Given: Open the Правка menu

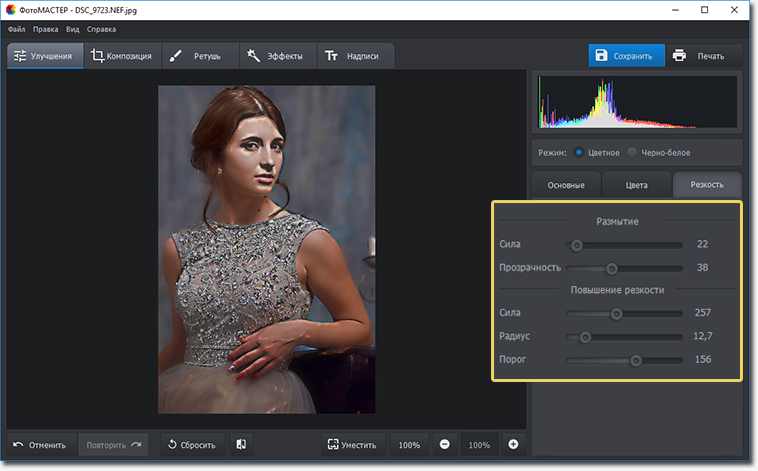Looking at the screenshot, I should pos(45,29).
